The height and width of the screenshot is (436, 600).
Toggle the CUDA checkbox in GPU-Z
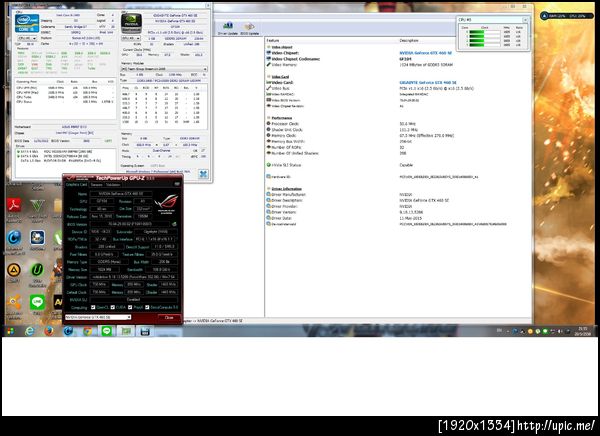coord(112,307)
